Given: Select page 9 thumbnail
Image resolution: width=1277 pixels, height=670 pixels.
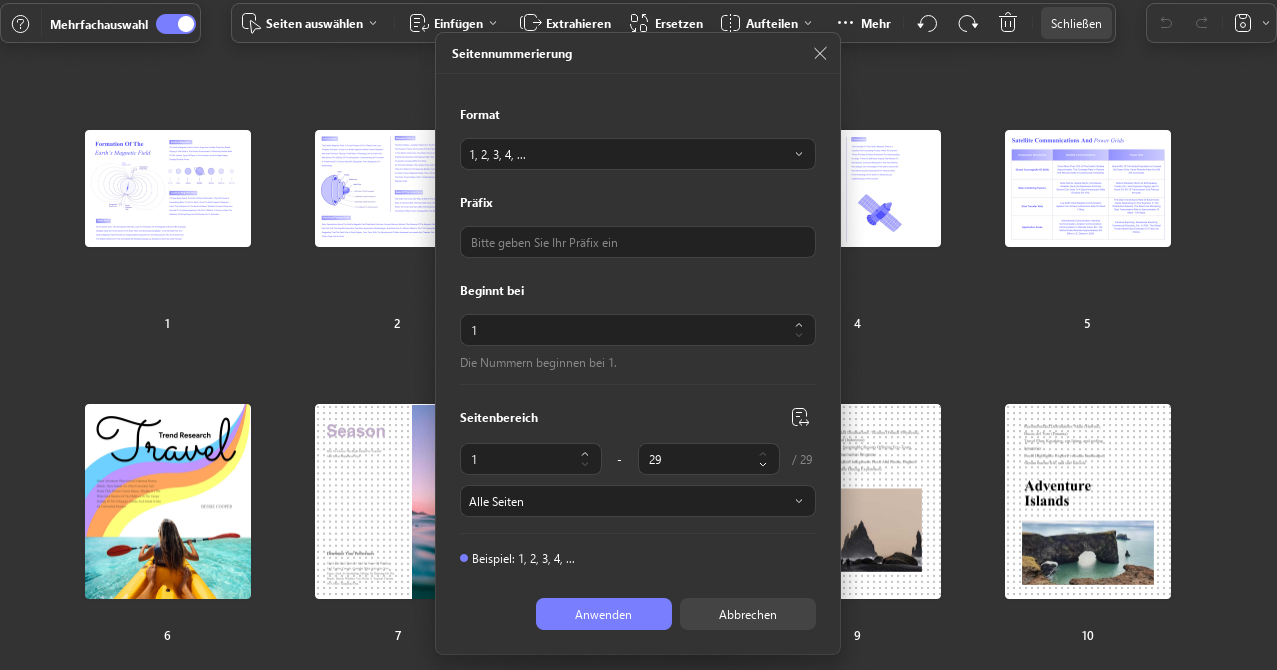Looking at the screenshot, I should [891, 502].
